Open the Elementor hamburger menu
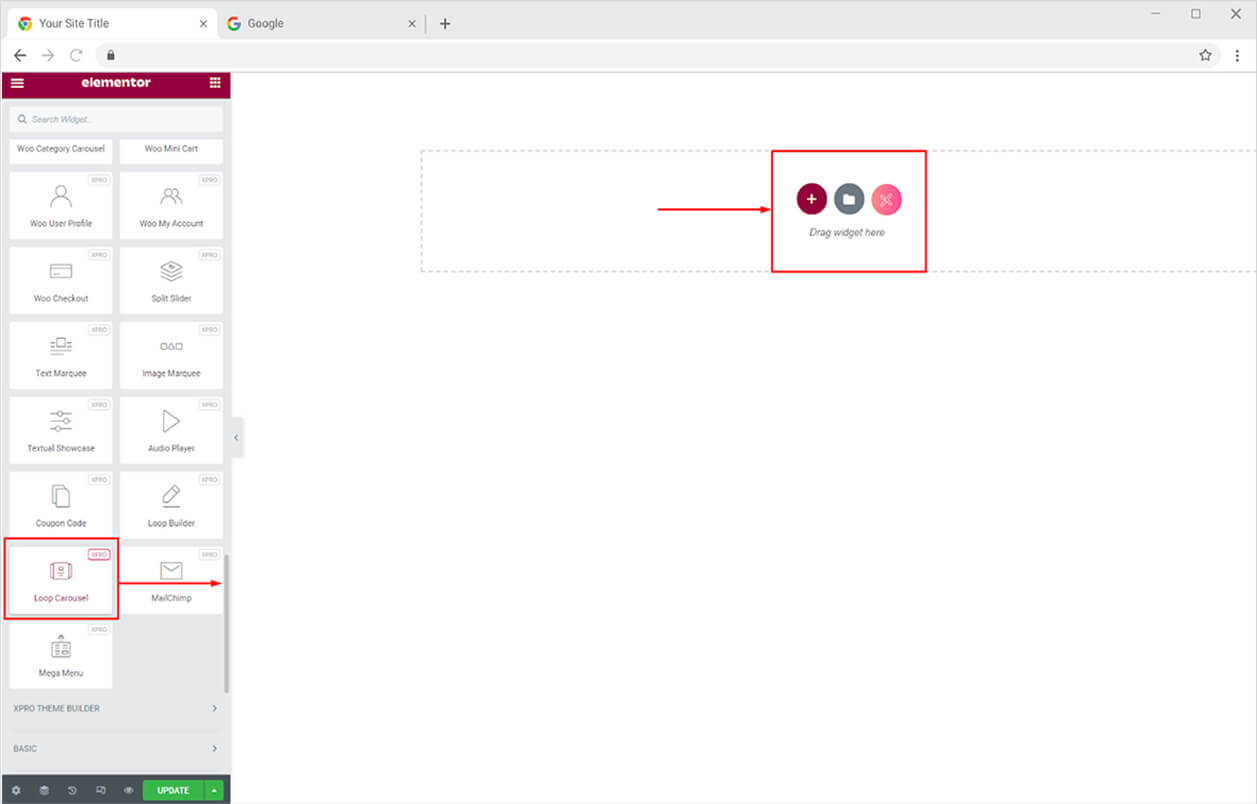Viewport: 1257px width, 804px height. point(17,83)
